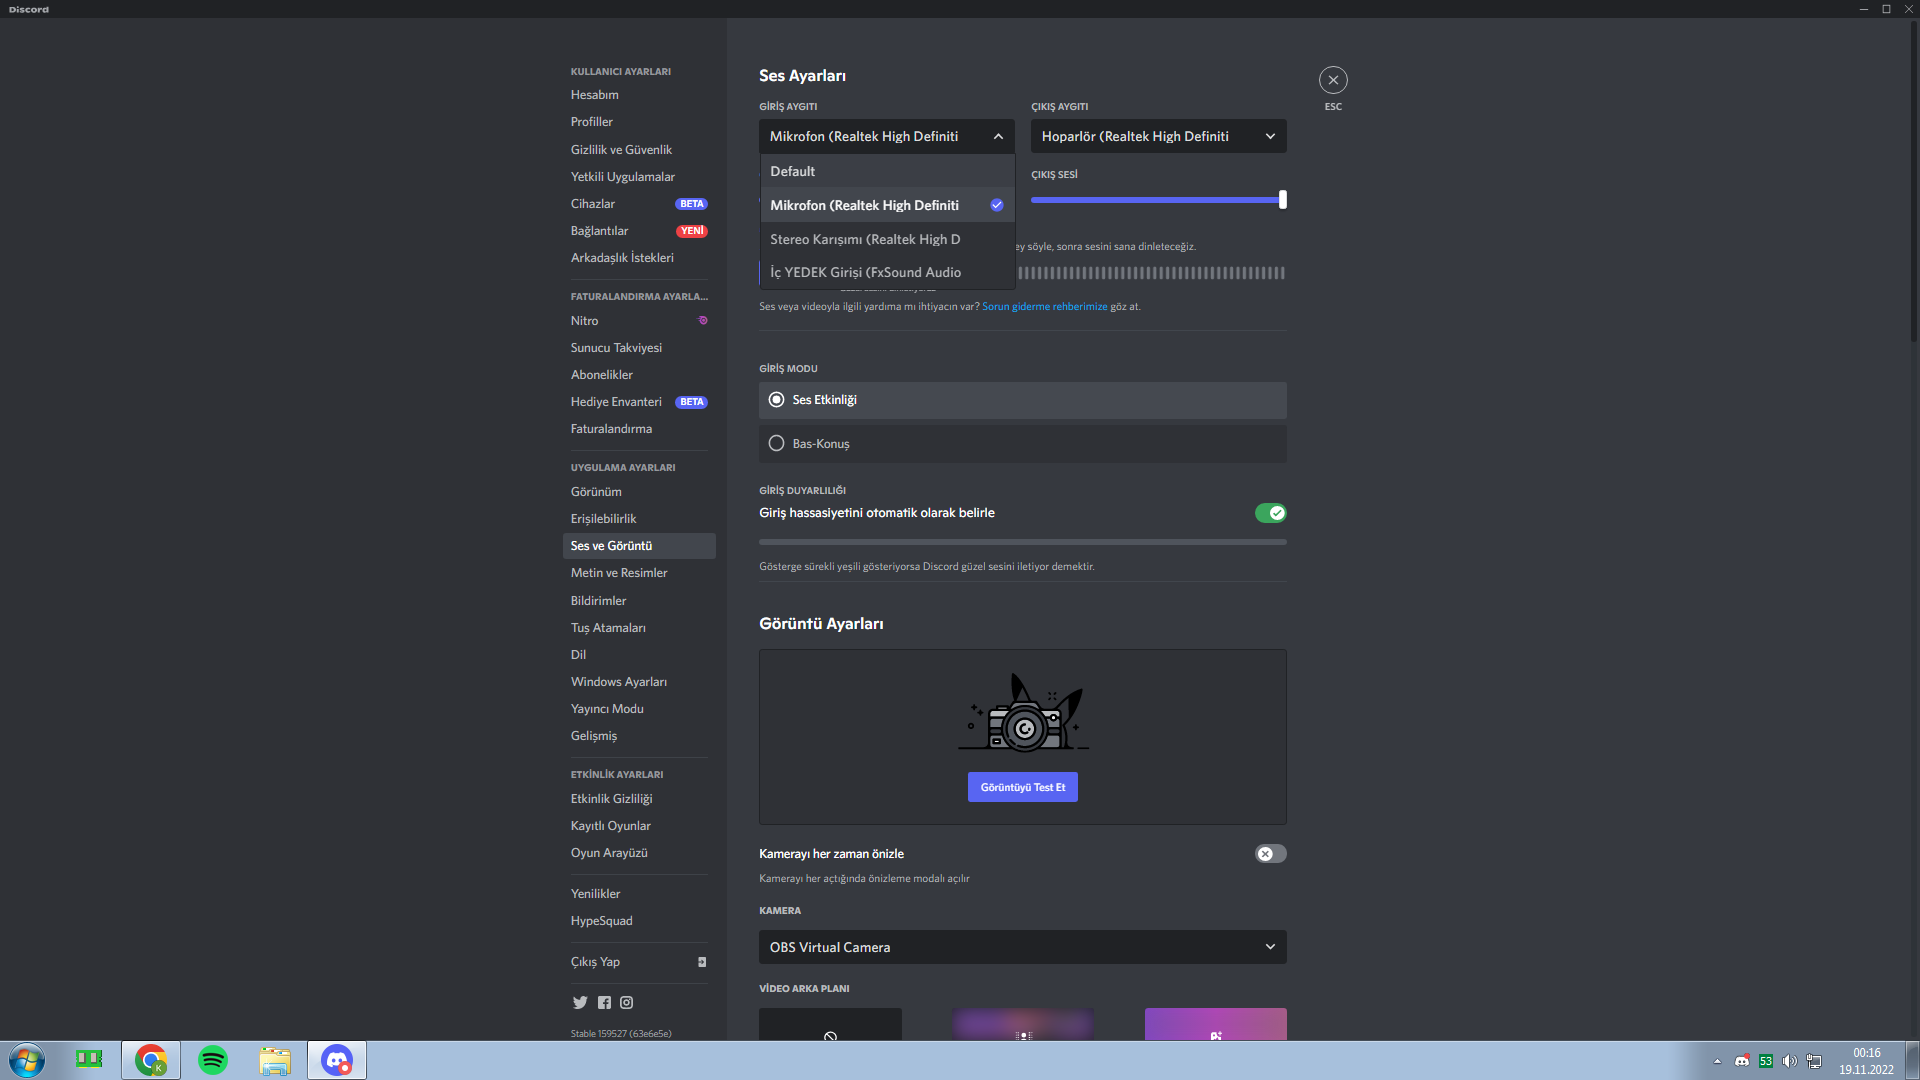Click the Discord tray icon in system tray
The height and width of the screenshot is (1080, 1920).
1742,1061
